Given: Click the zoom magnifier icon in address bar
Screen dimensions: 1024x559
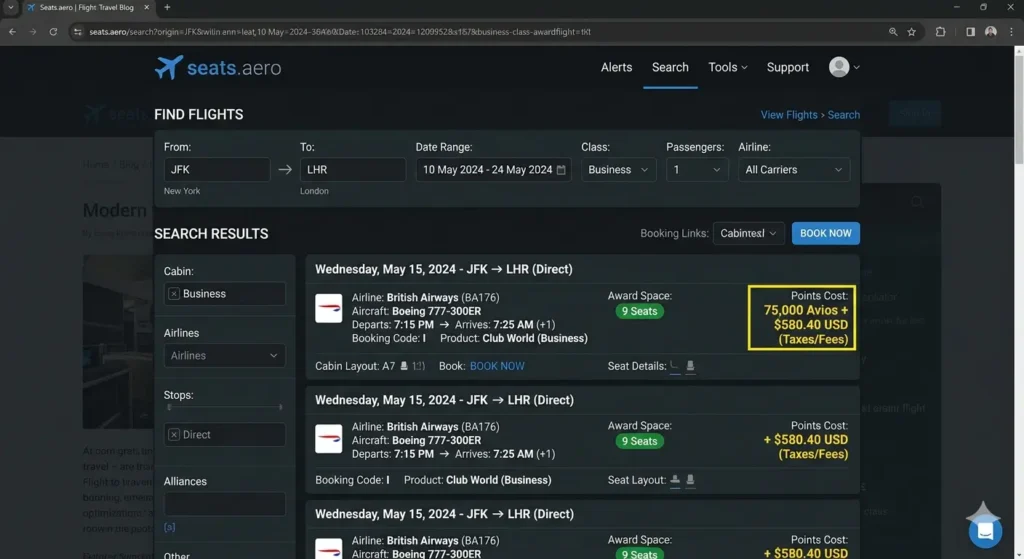Looking at the screenshot, I should pos(893,32).
